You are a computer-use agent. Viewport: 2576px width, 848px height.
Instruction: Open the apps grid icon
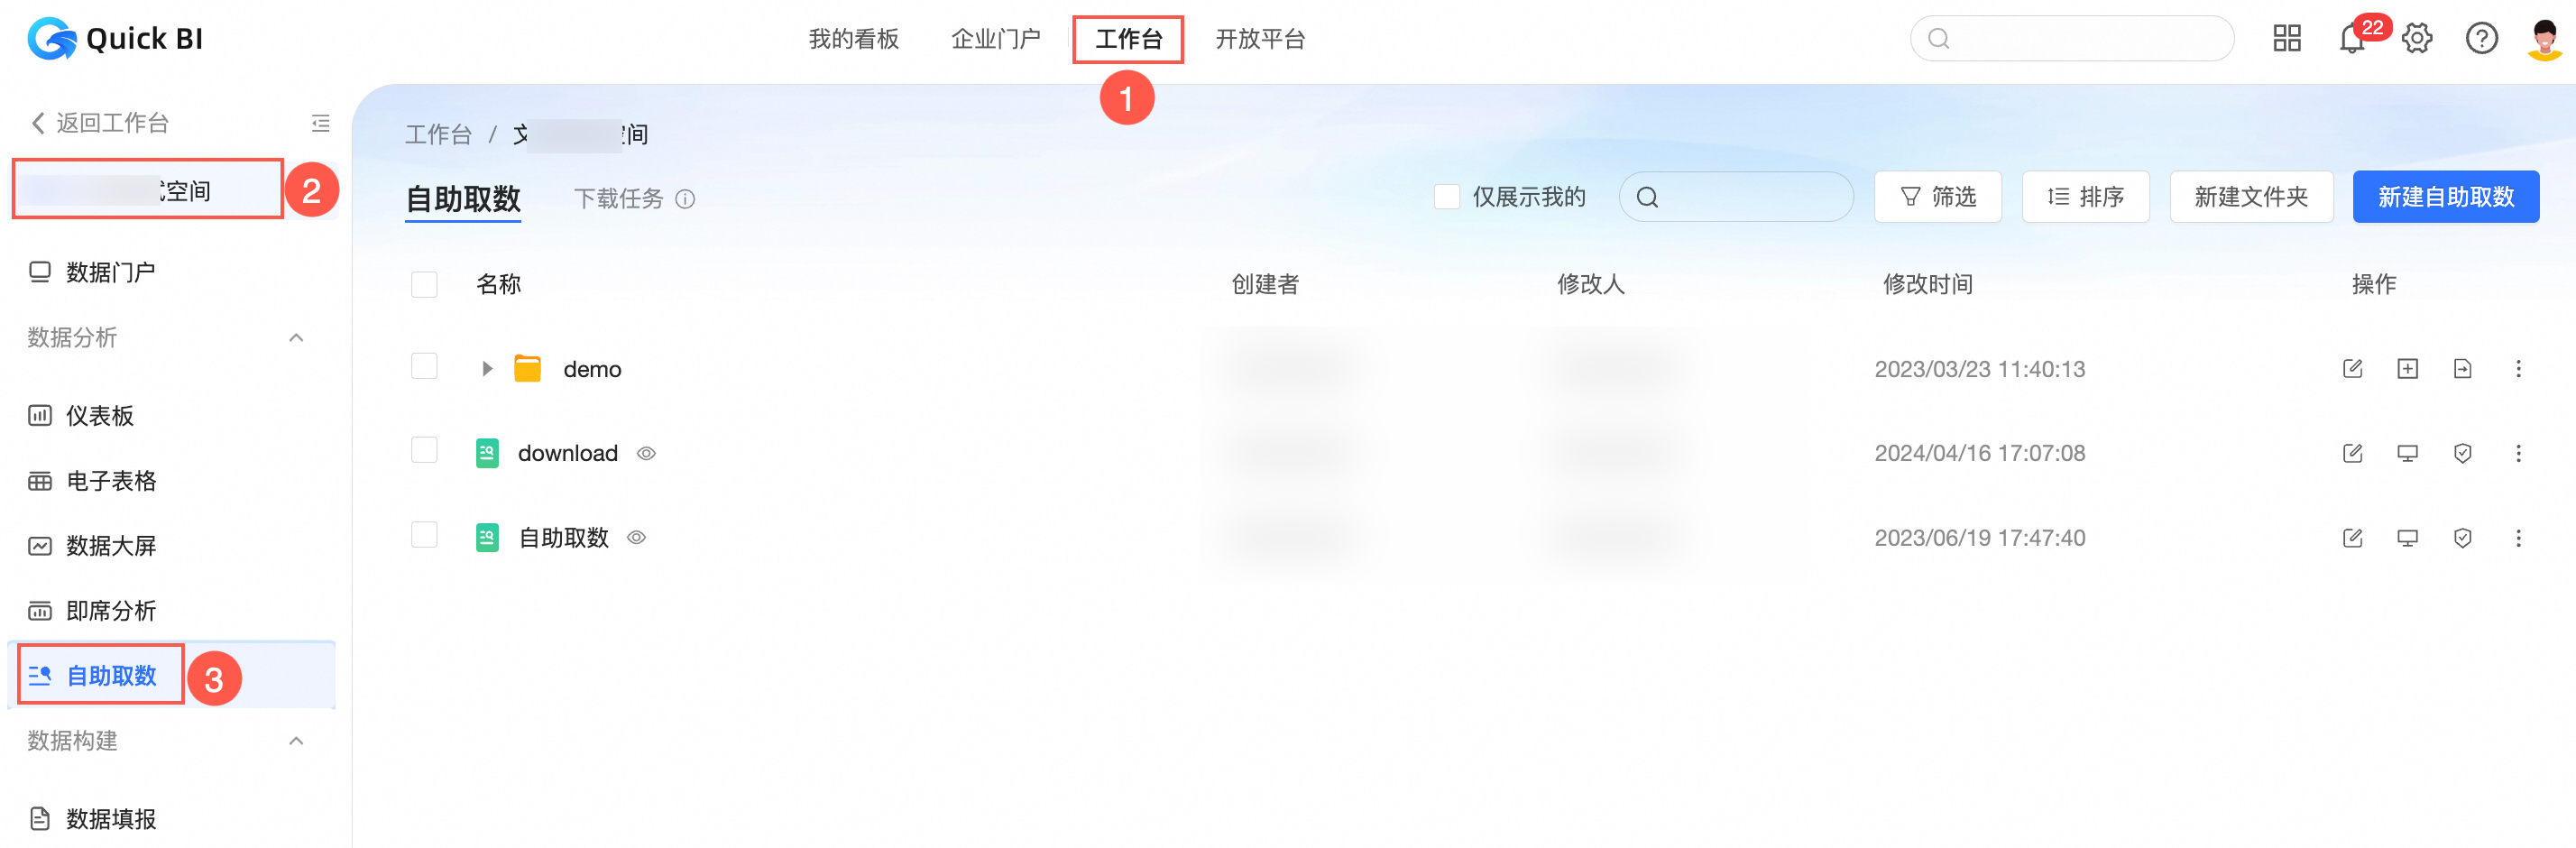[2287, 39]
